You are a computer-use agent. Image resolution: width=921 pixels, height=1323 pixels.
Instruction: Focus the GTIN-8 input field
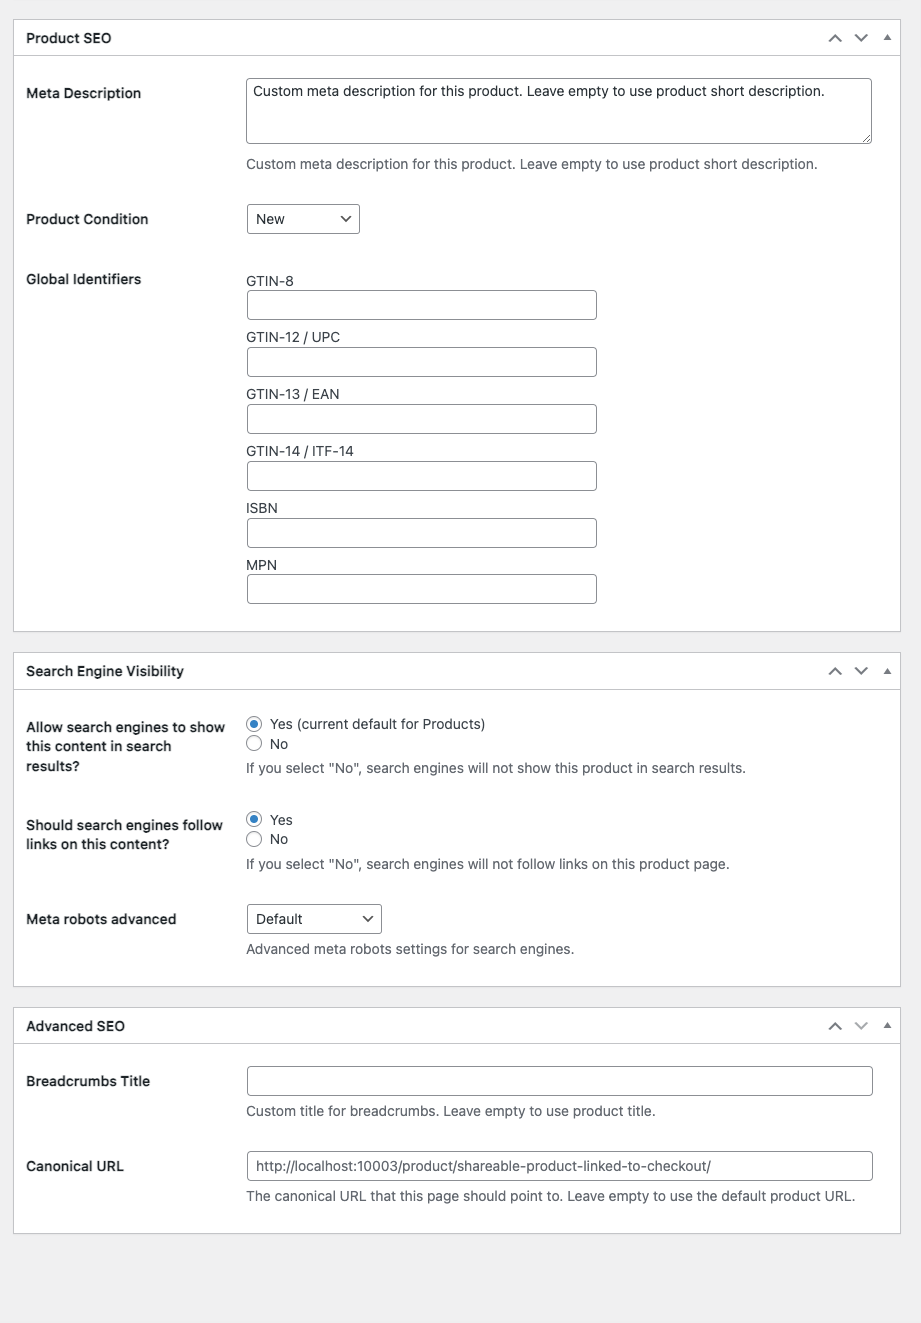point(421,305)
